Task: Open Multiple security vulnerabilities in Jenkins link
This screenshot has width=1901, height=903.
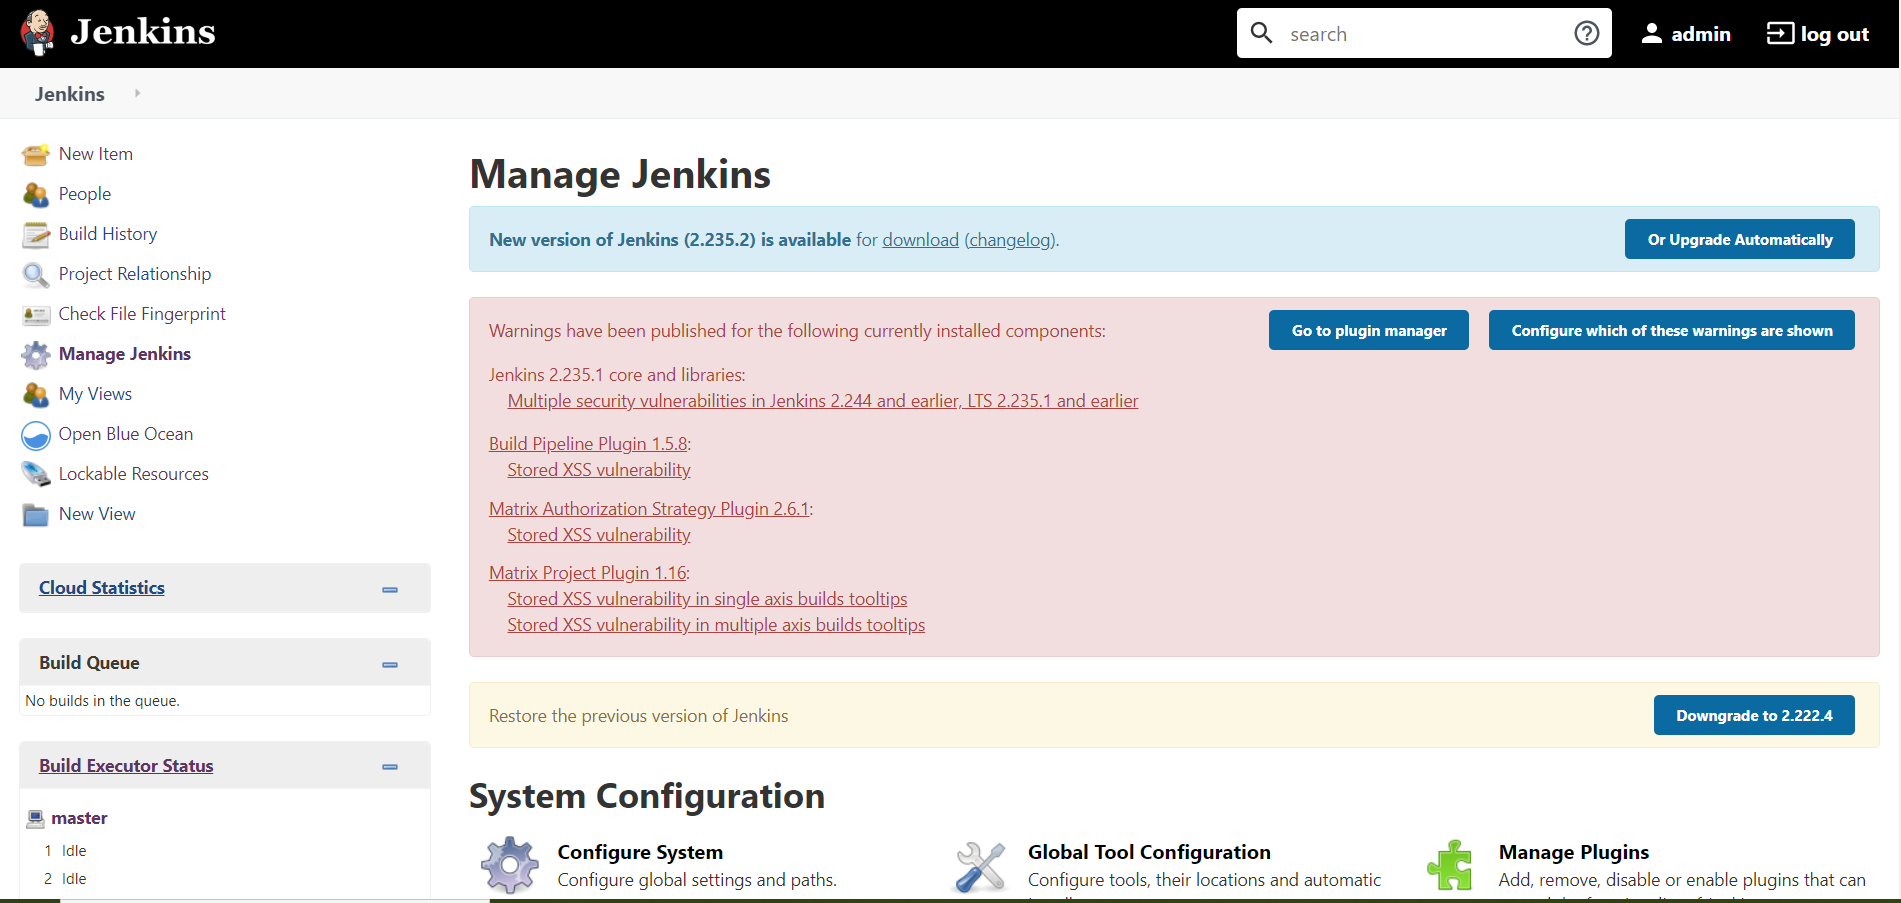Action: coord(823,401)
